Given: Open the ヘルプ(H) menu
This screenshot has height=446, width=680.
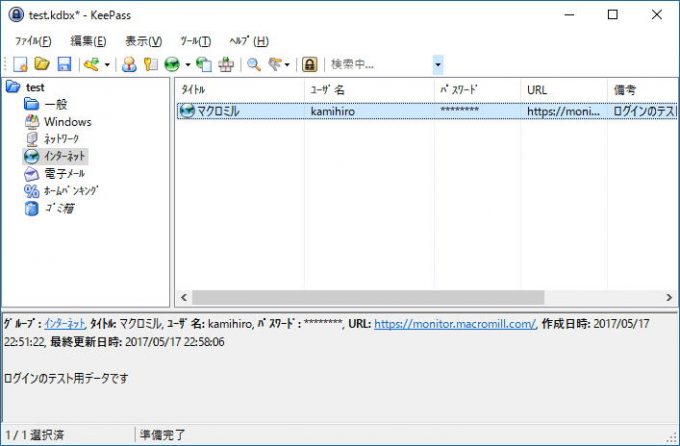Looking at the screenshot, I should point(249,41).
